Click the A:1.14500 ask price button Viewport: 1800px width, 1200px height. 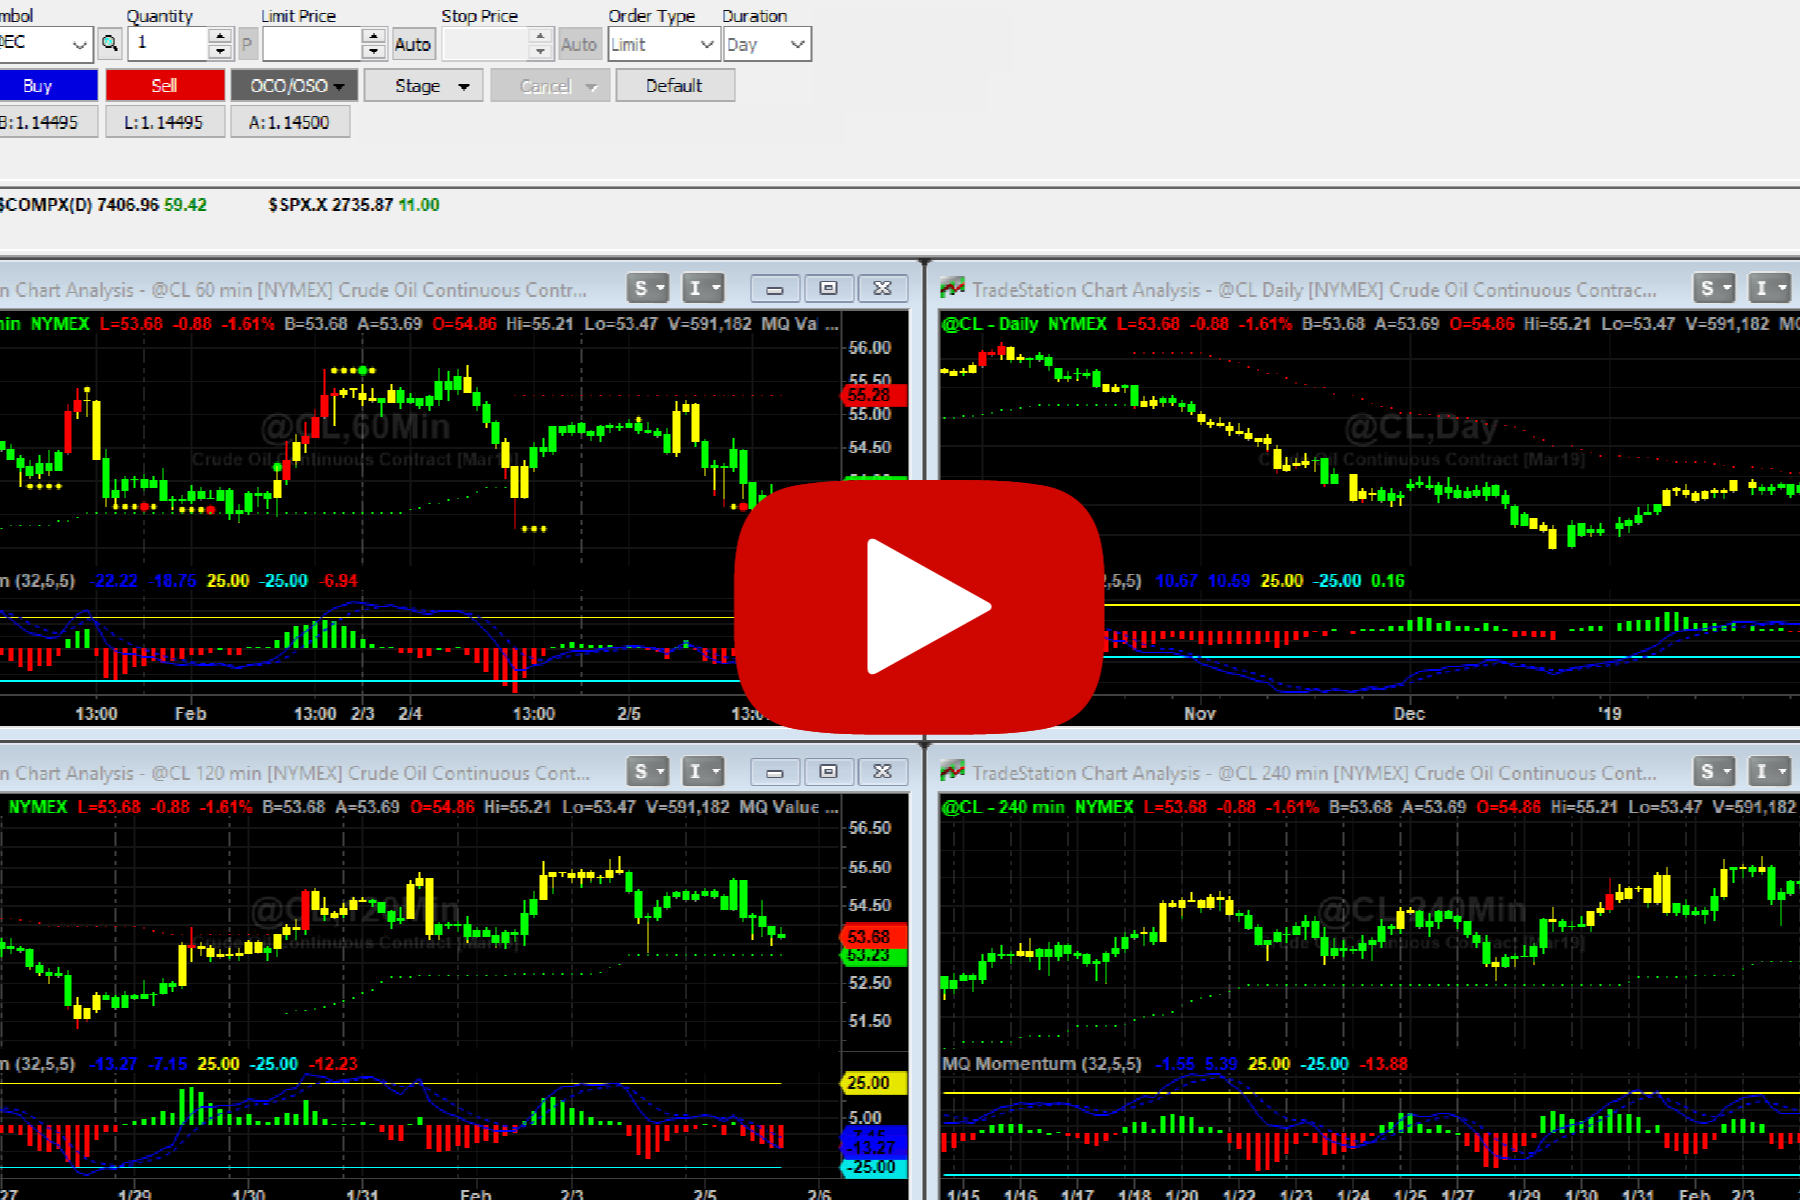290,122
